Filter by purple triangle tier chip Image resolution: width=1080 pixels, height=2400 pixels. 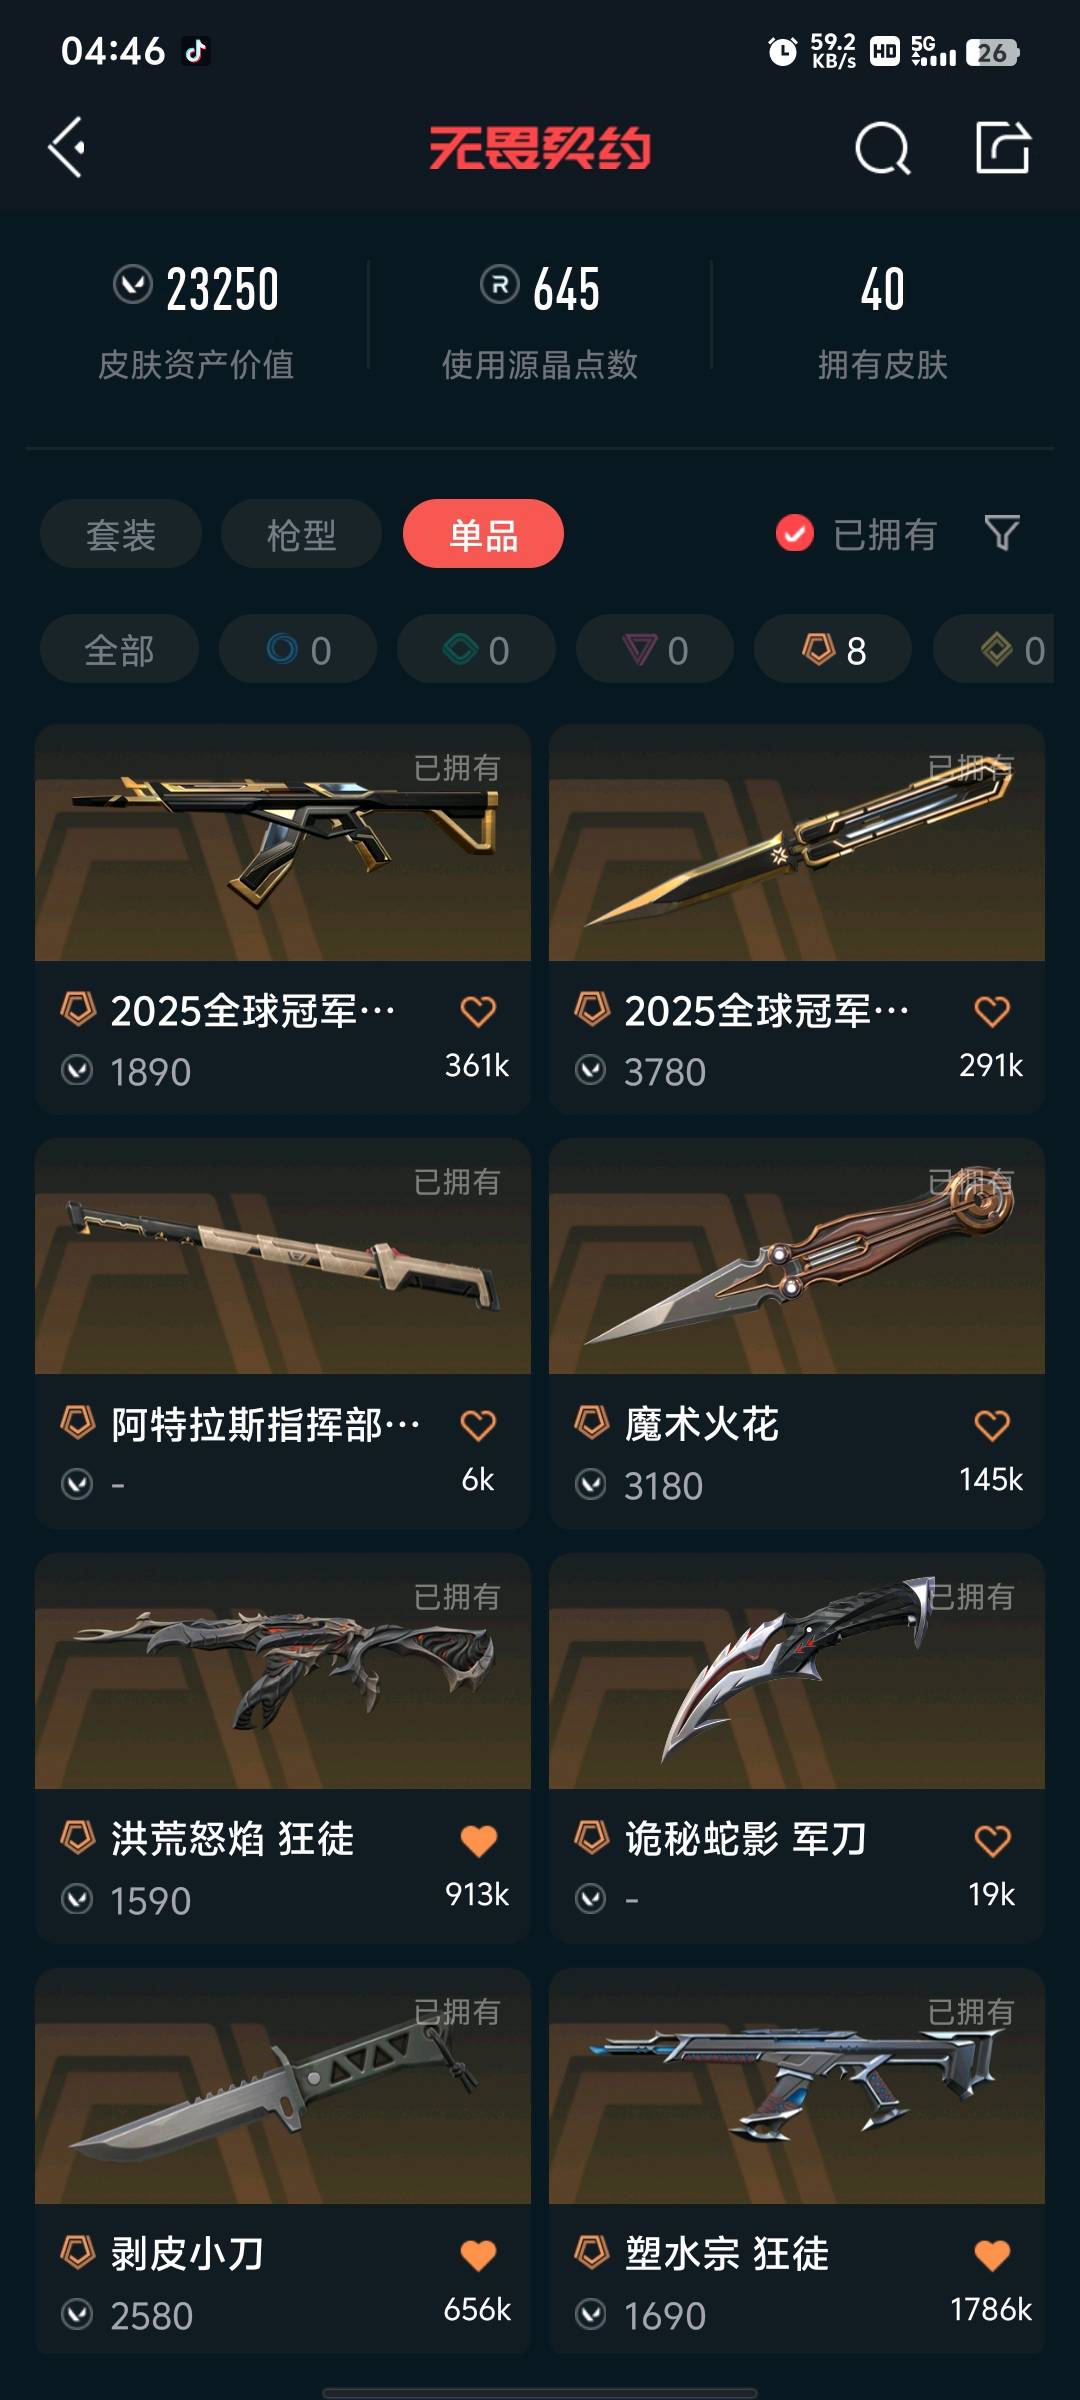click(x=655, y=649)
